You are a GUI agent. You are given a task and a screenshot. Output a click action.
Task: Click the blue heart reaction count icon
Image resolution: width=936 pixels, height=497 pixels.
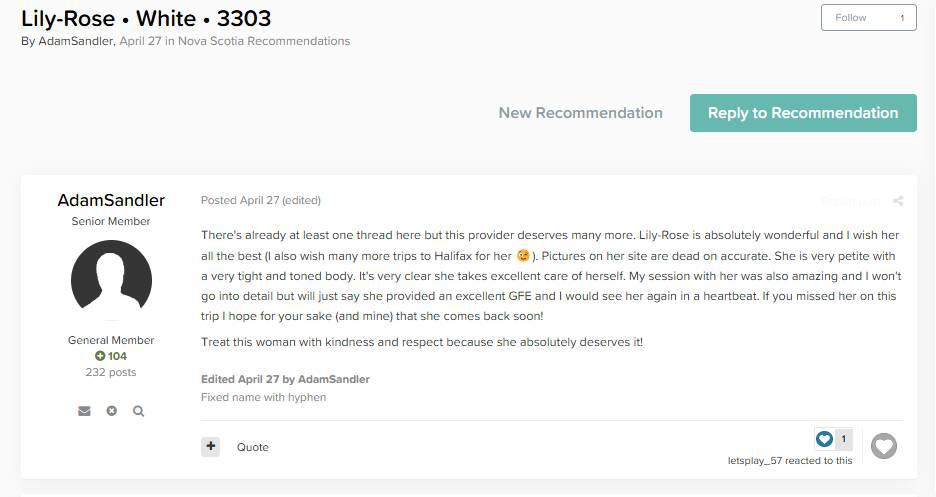click(x=824, y=439)
